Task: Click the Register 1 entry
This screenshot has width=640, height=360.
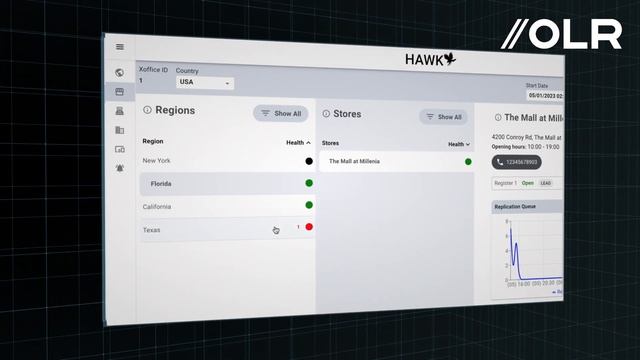Action: coord(527,183)
